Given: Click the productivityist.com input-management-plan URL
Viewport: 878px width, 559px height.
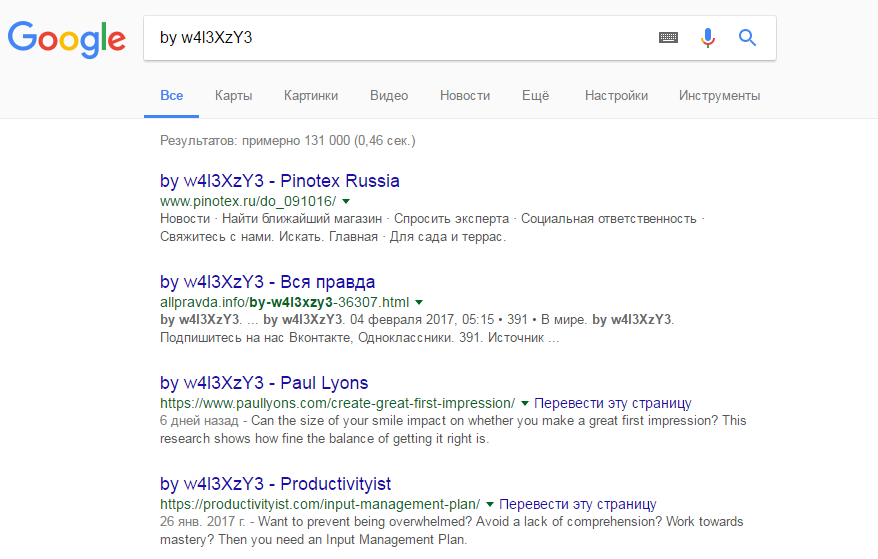Looking at the screenshot, I should 320,504.
